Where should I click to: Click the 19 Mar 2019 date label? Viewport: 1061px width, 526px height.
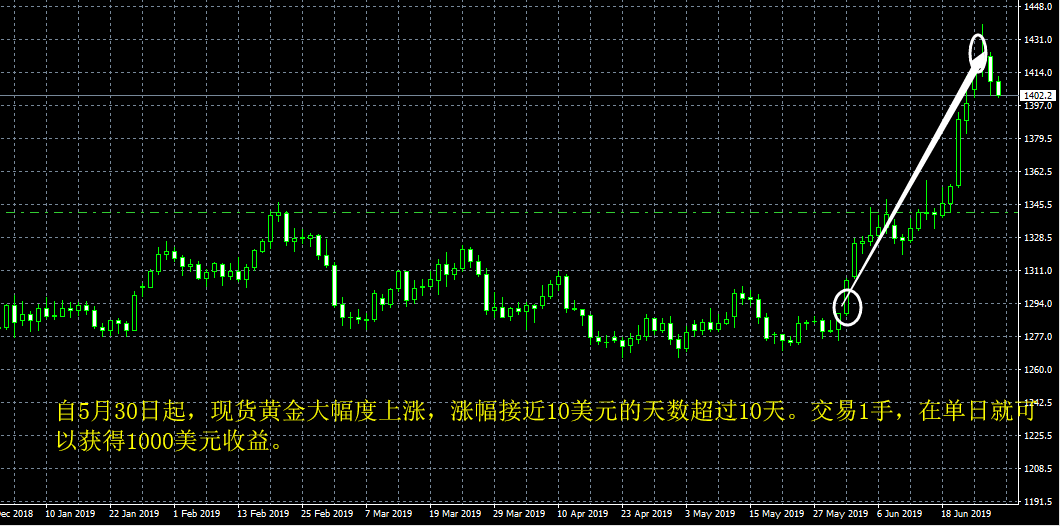click(x=455, y=514)
